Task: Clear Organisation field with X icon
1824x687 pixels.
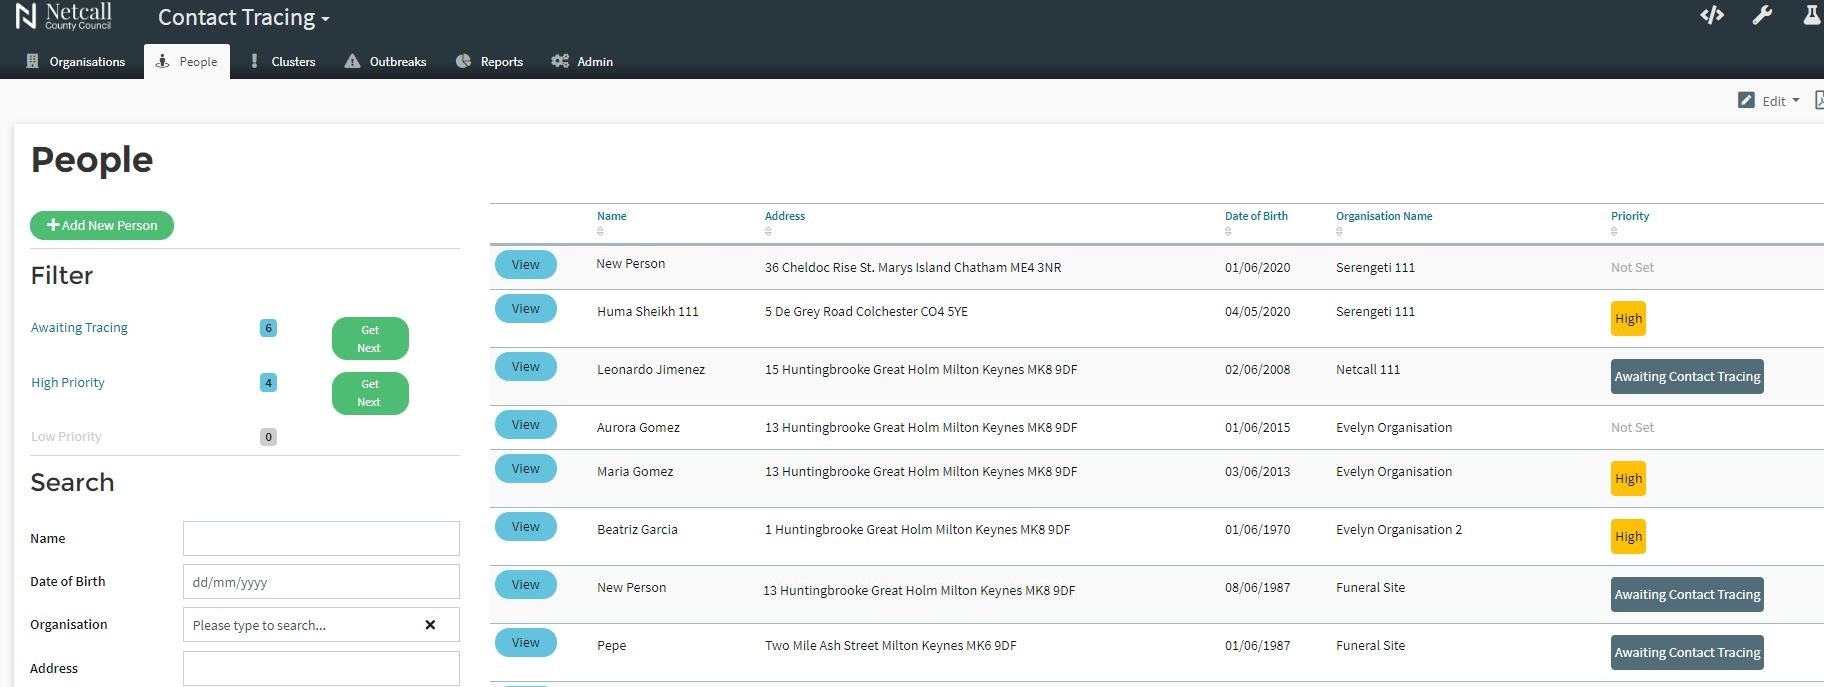Action: (x=430, y=625)
